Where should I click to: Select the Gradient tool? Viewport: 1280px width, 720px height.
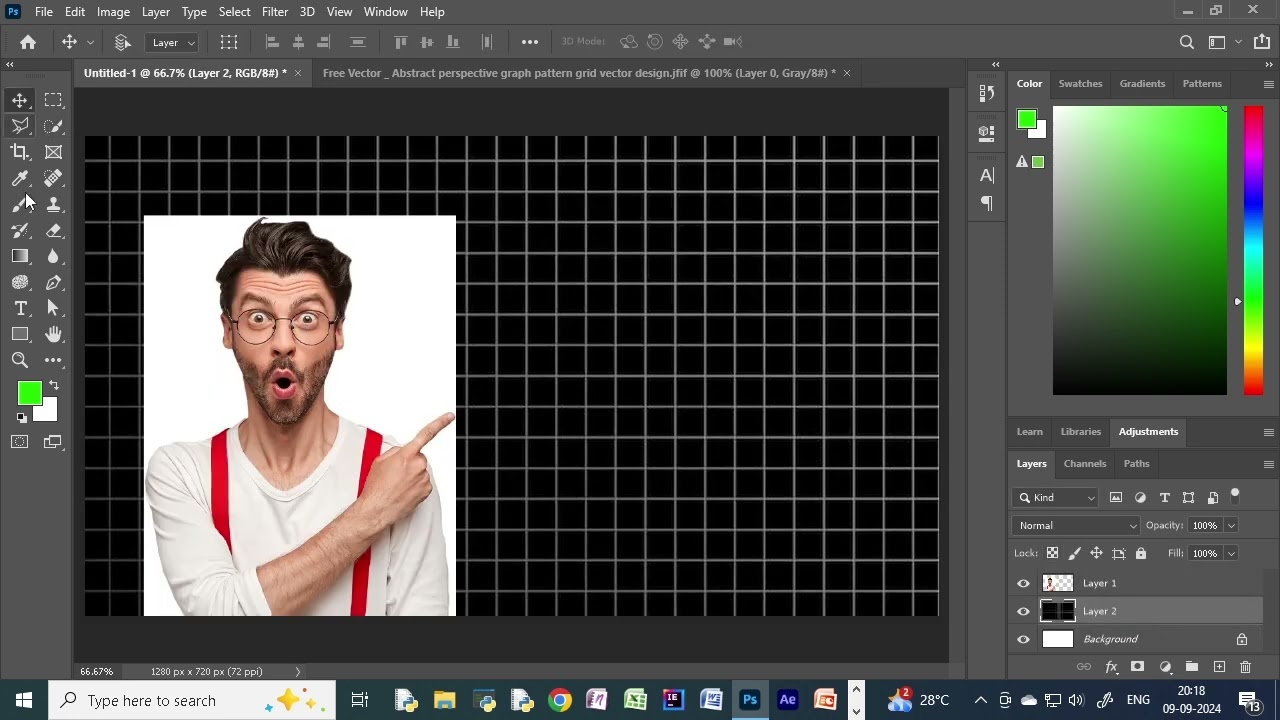20,256
